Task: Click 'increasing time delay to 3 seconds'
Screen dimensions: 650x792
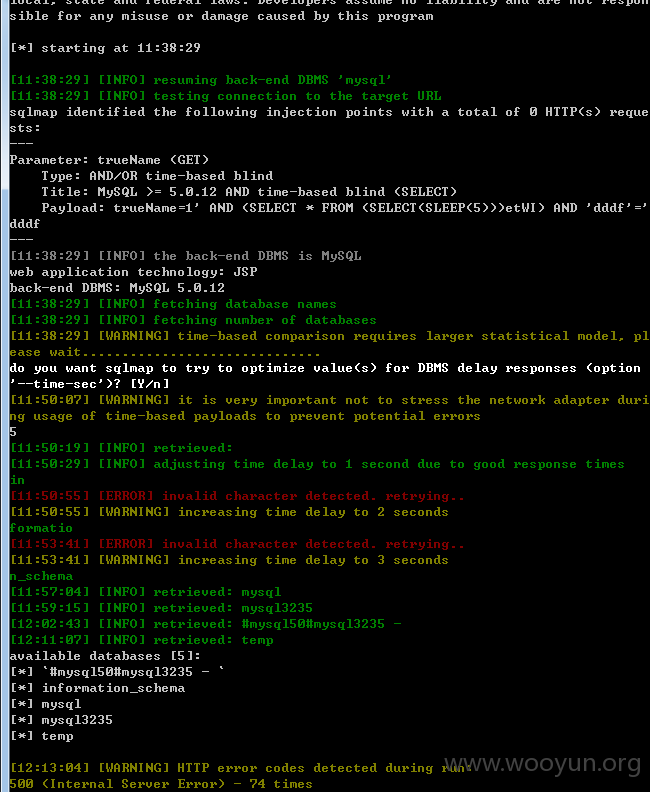Action: coord(229,560)
